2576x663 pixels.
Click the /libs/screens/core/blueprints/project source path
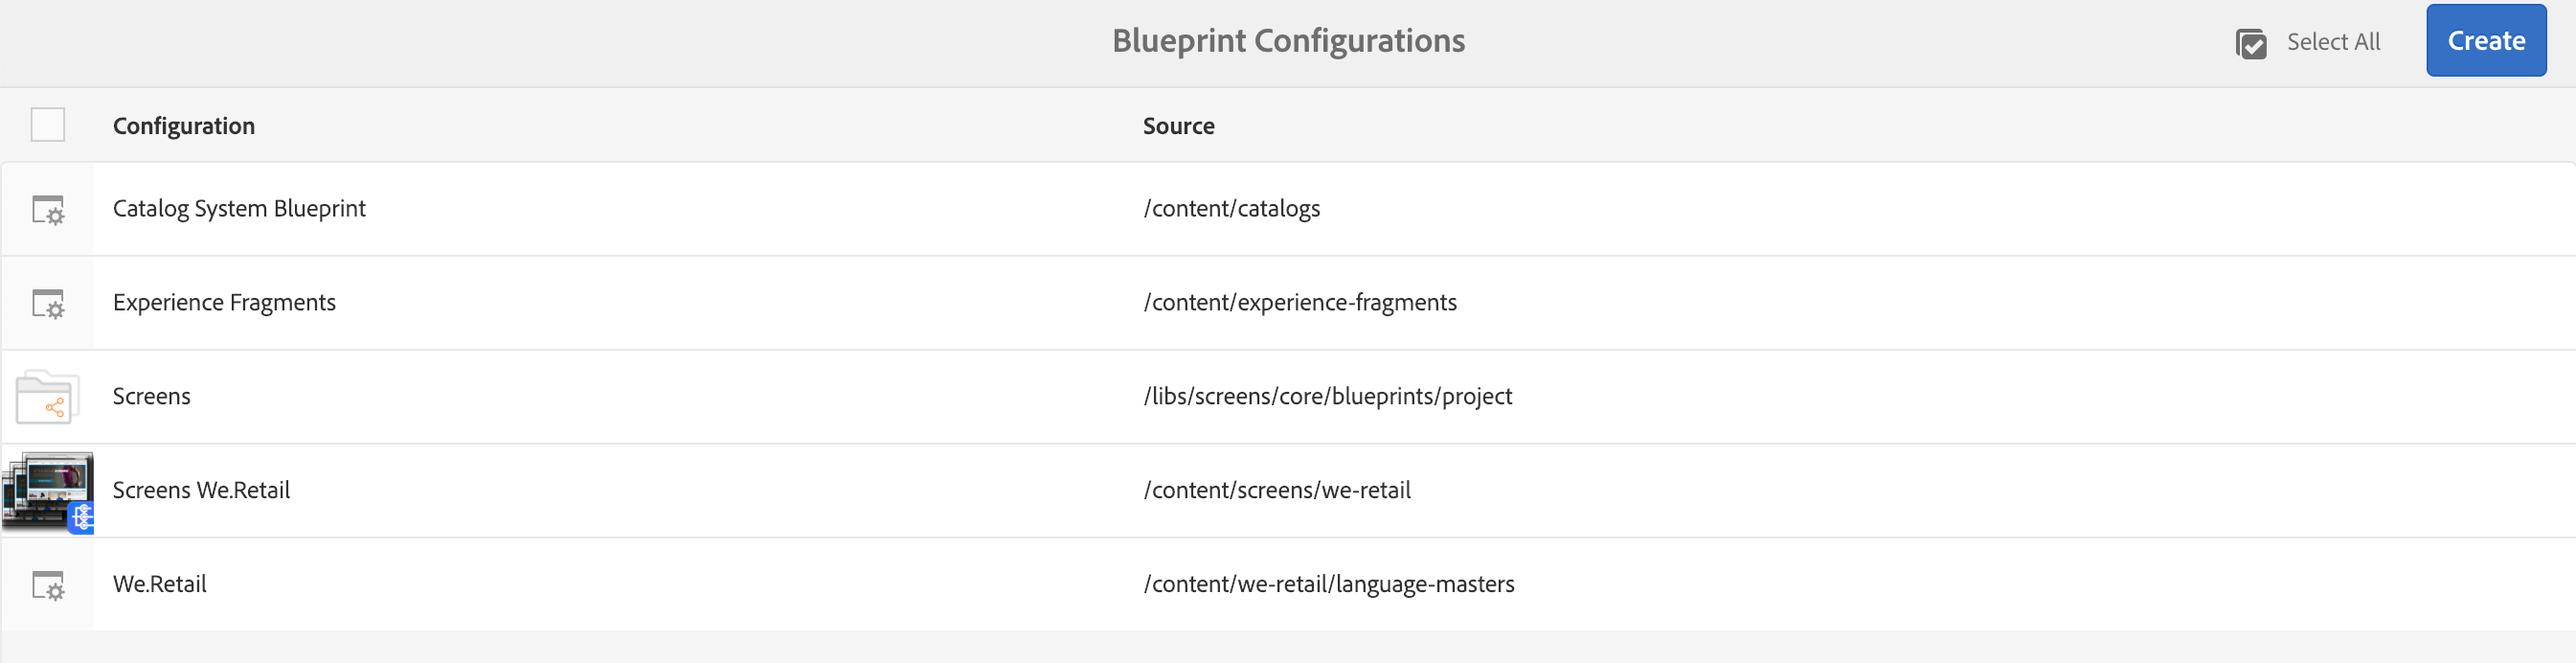[1327, 397]
